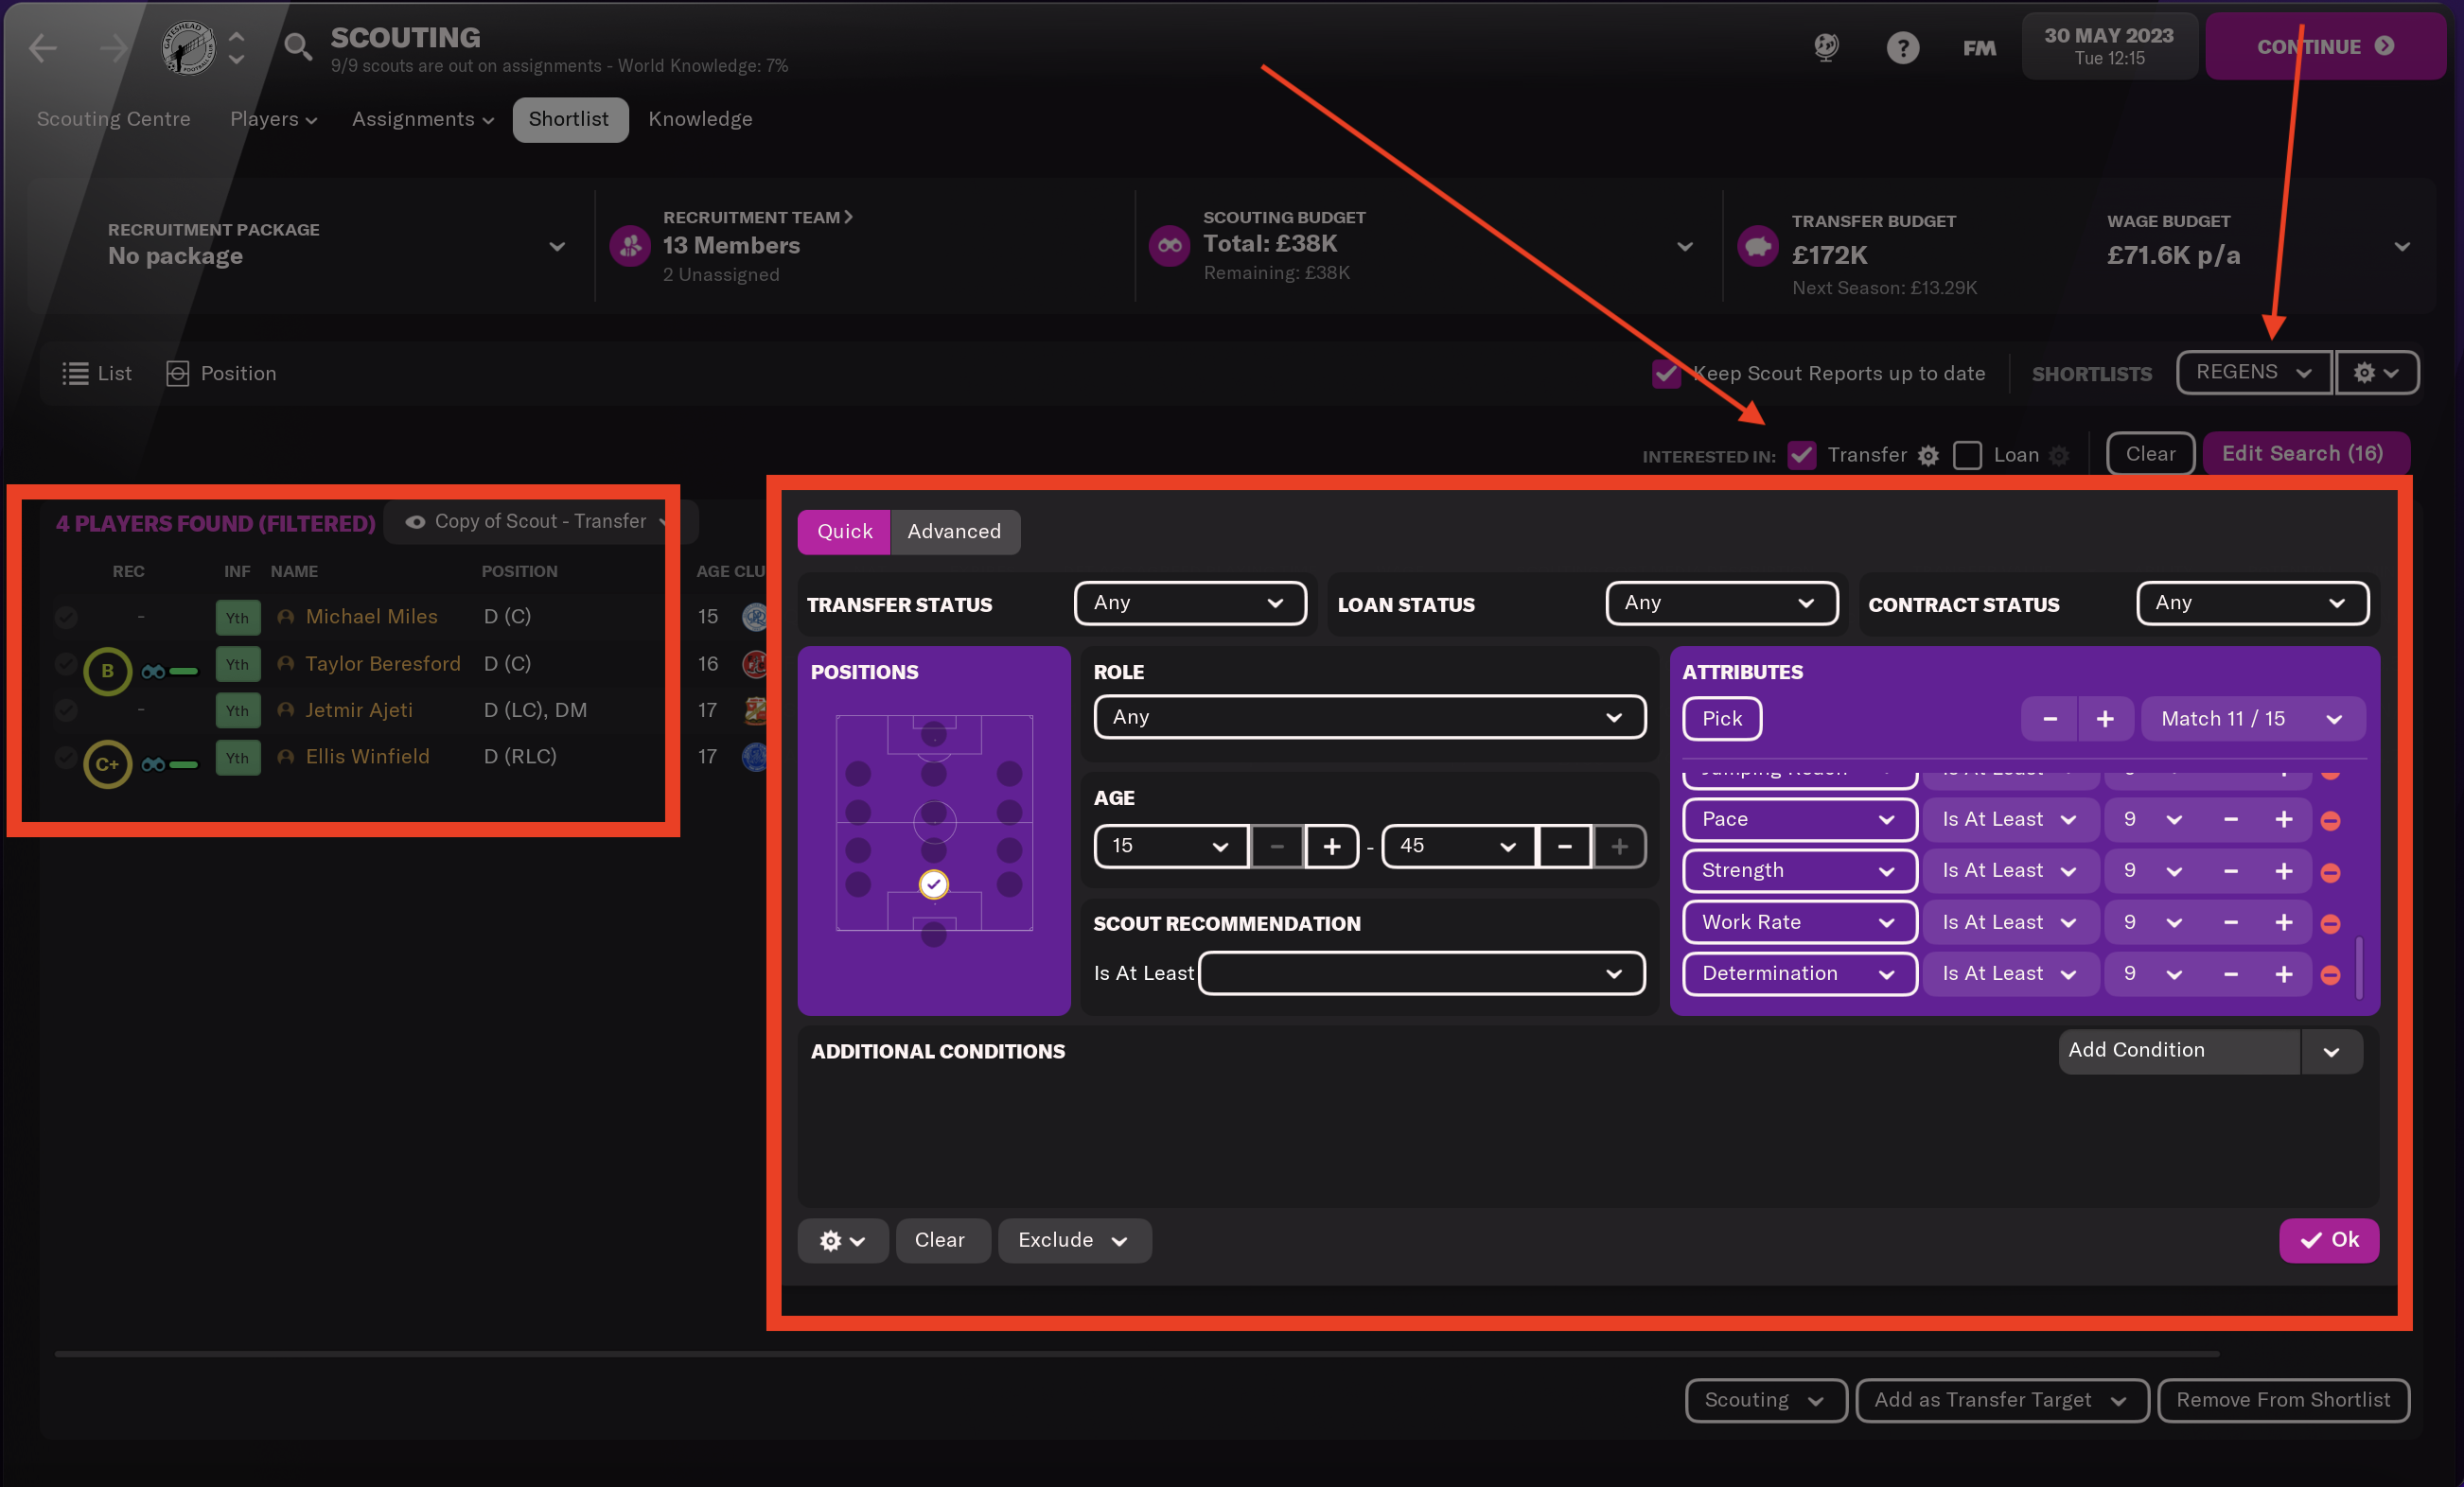
Task: Open the help question mark
Action: [1902, 47]
